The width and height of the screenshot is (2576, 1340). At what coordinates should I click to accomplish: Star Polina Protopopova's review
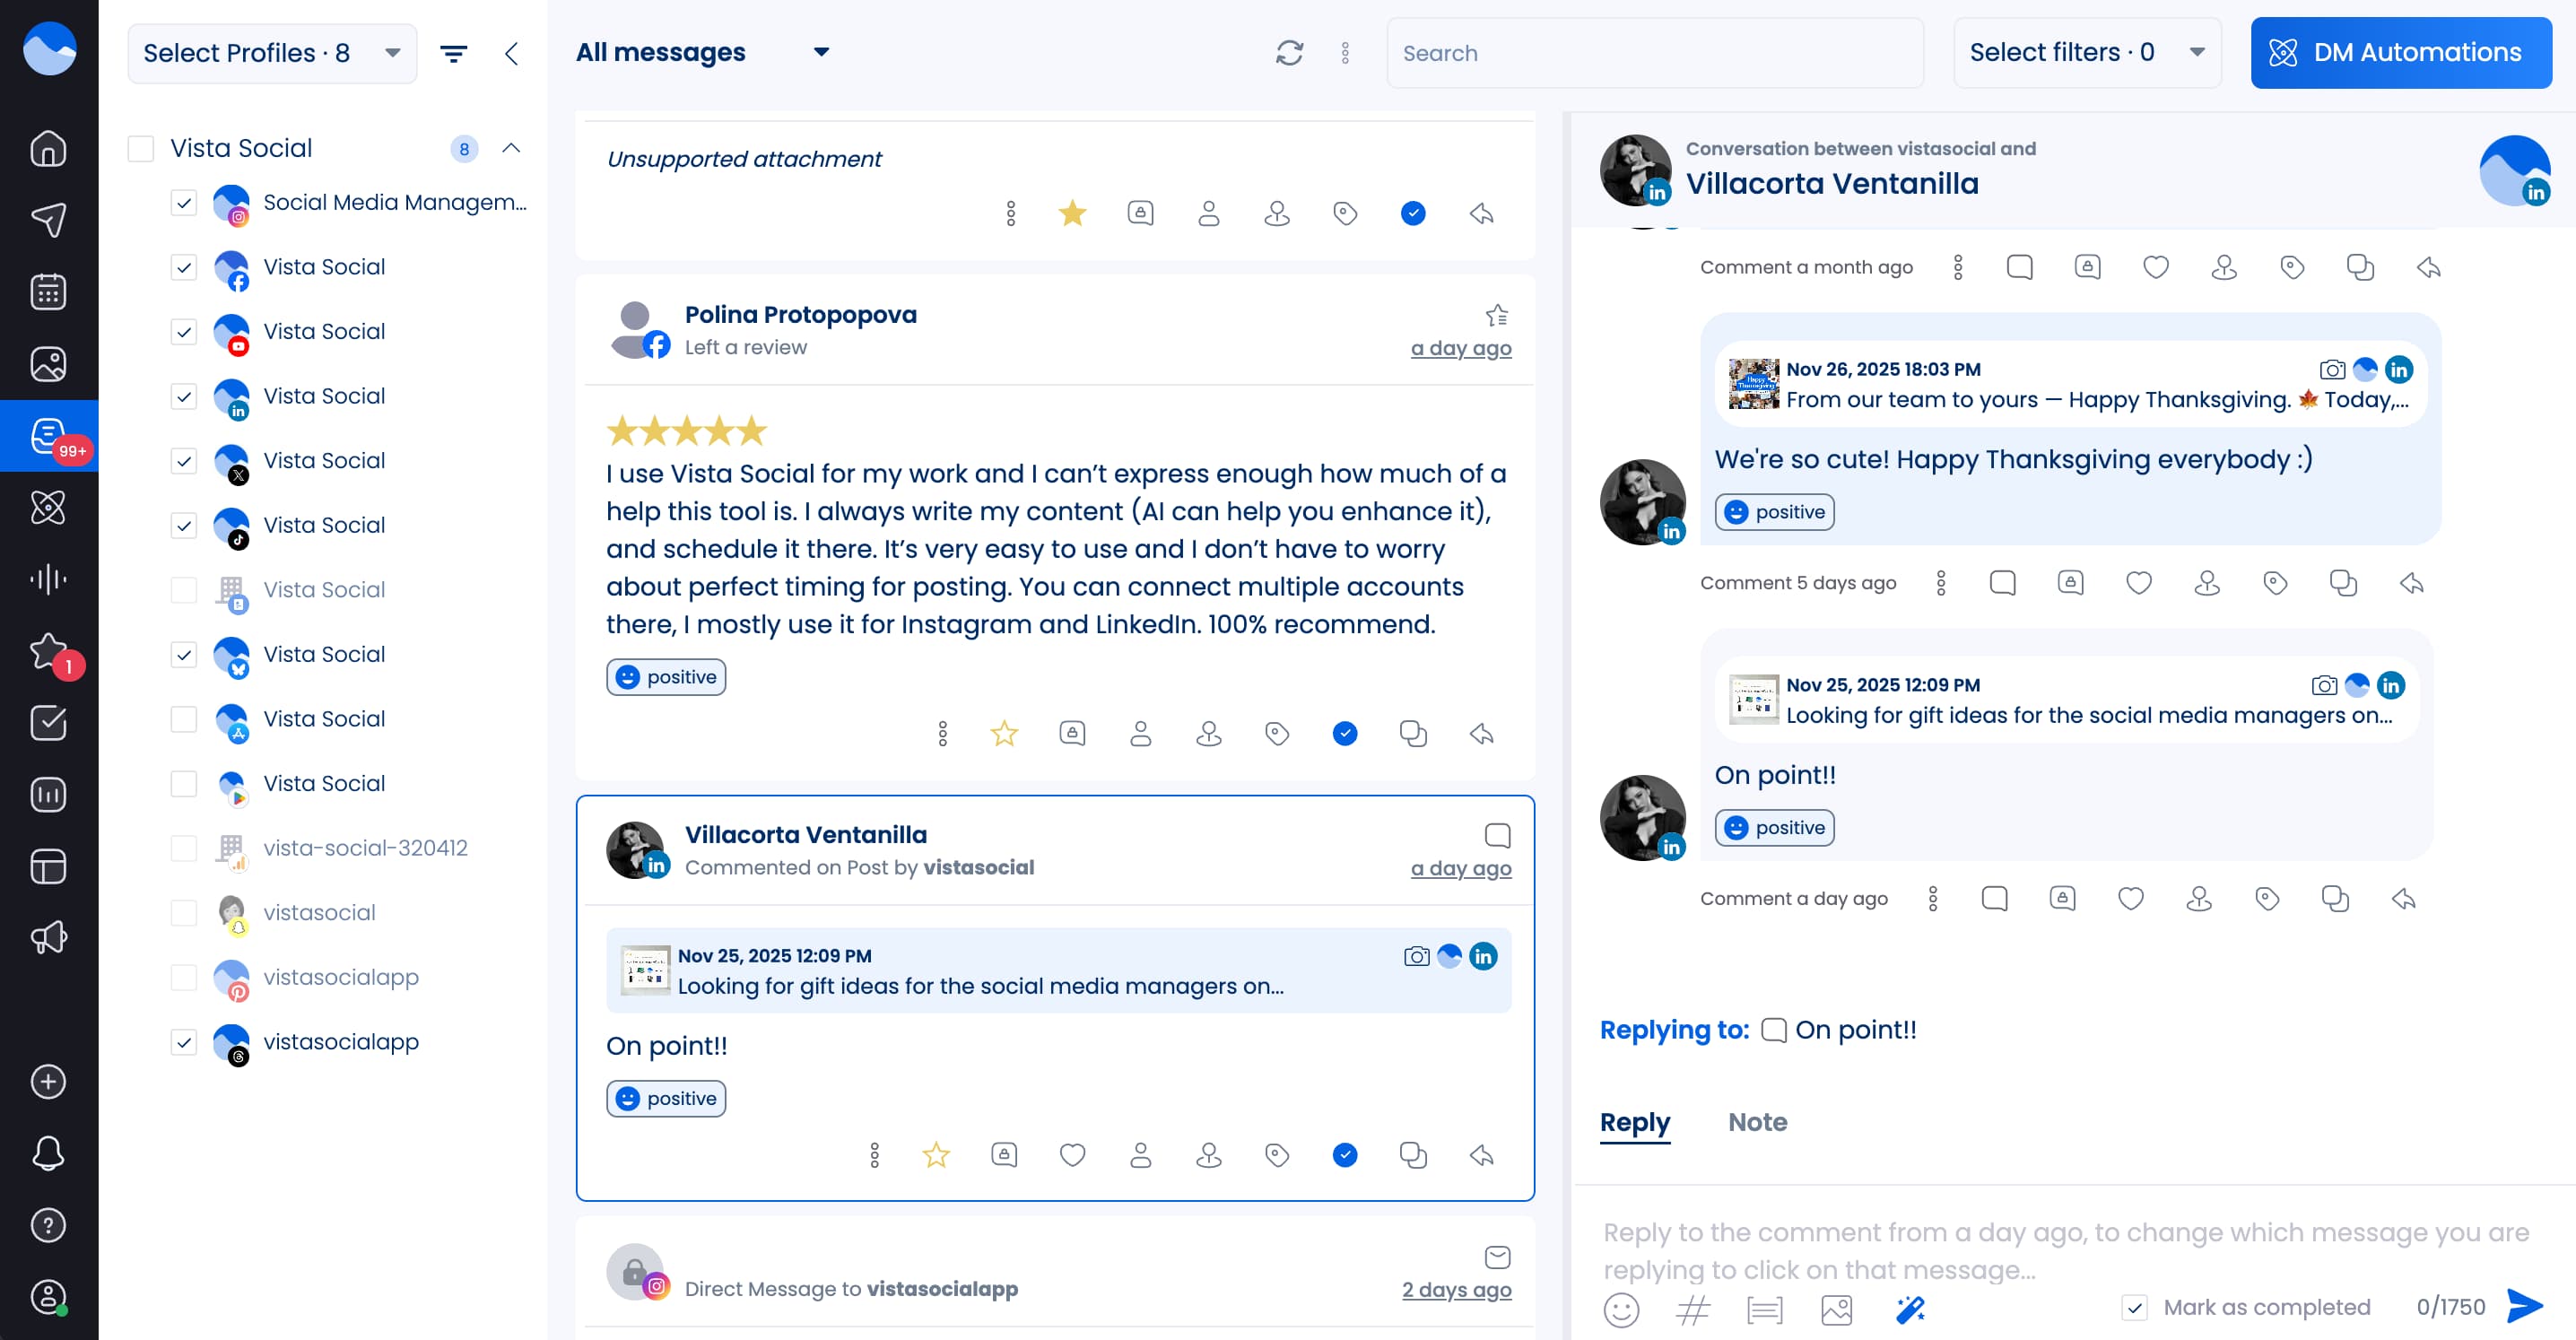tap(1004, 733)
